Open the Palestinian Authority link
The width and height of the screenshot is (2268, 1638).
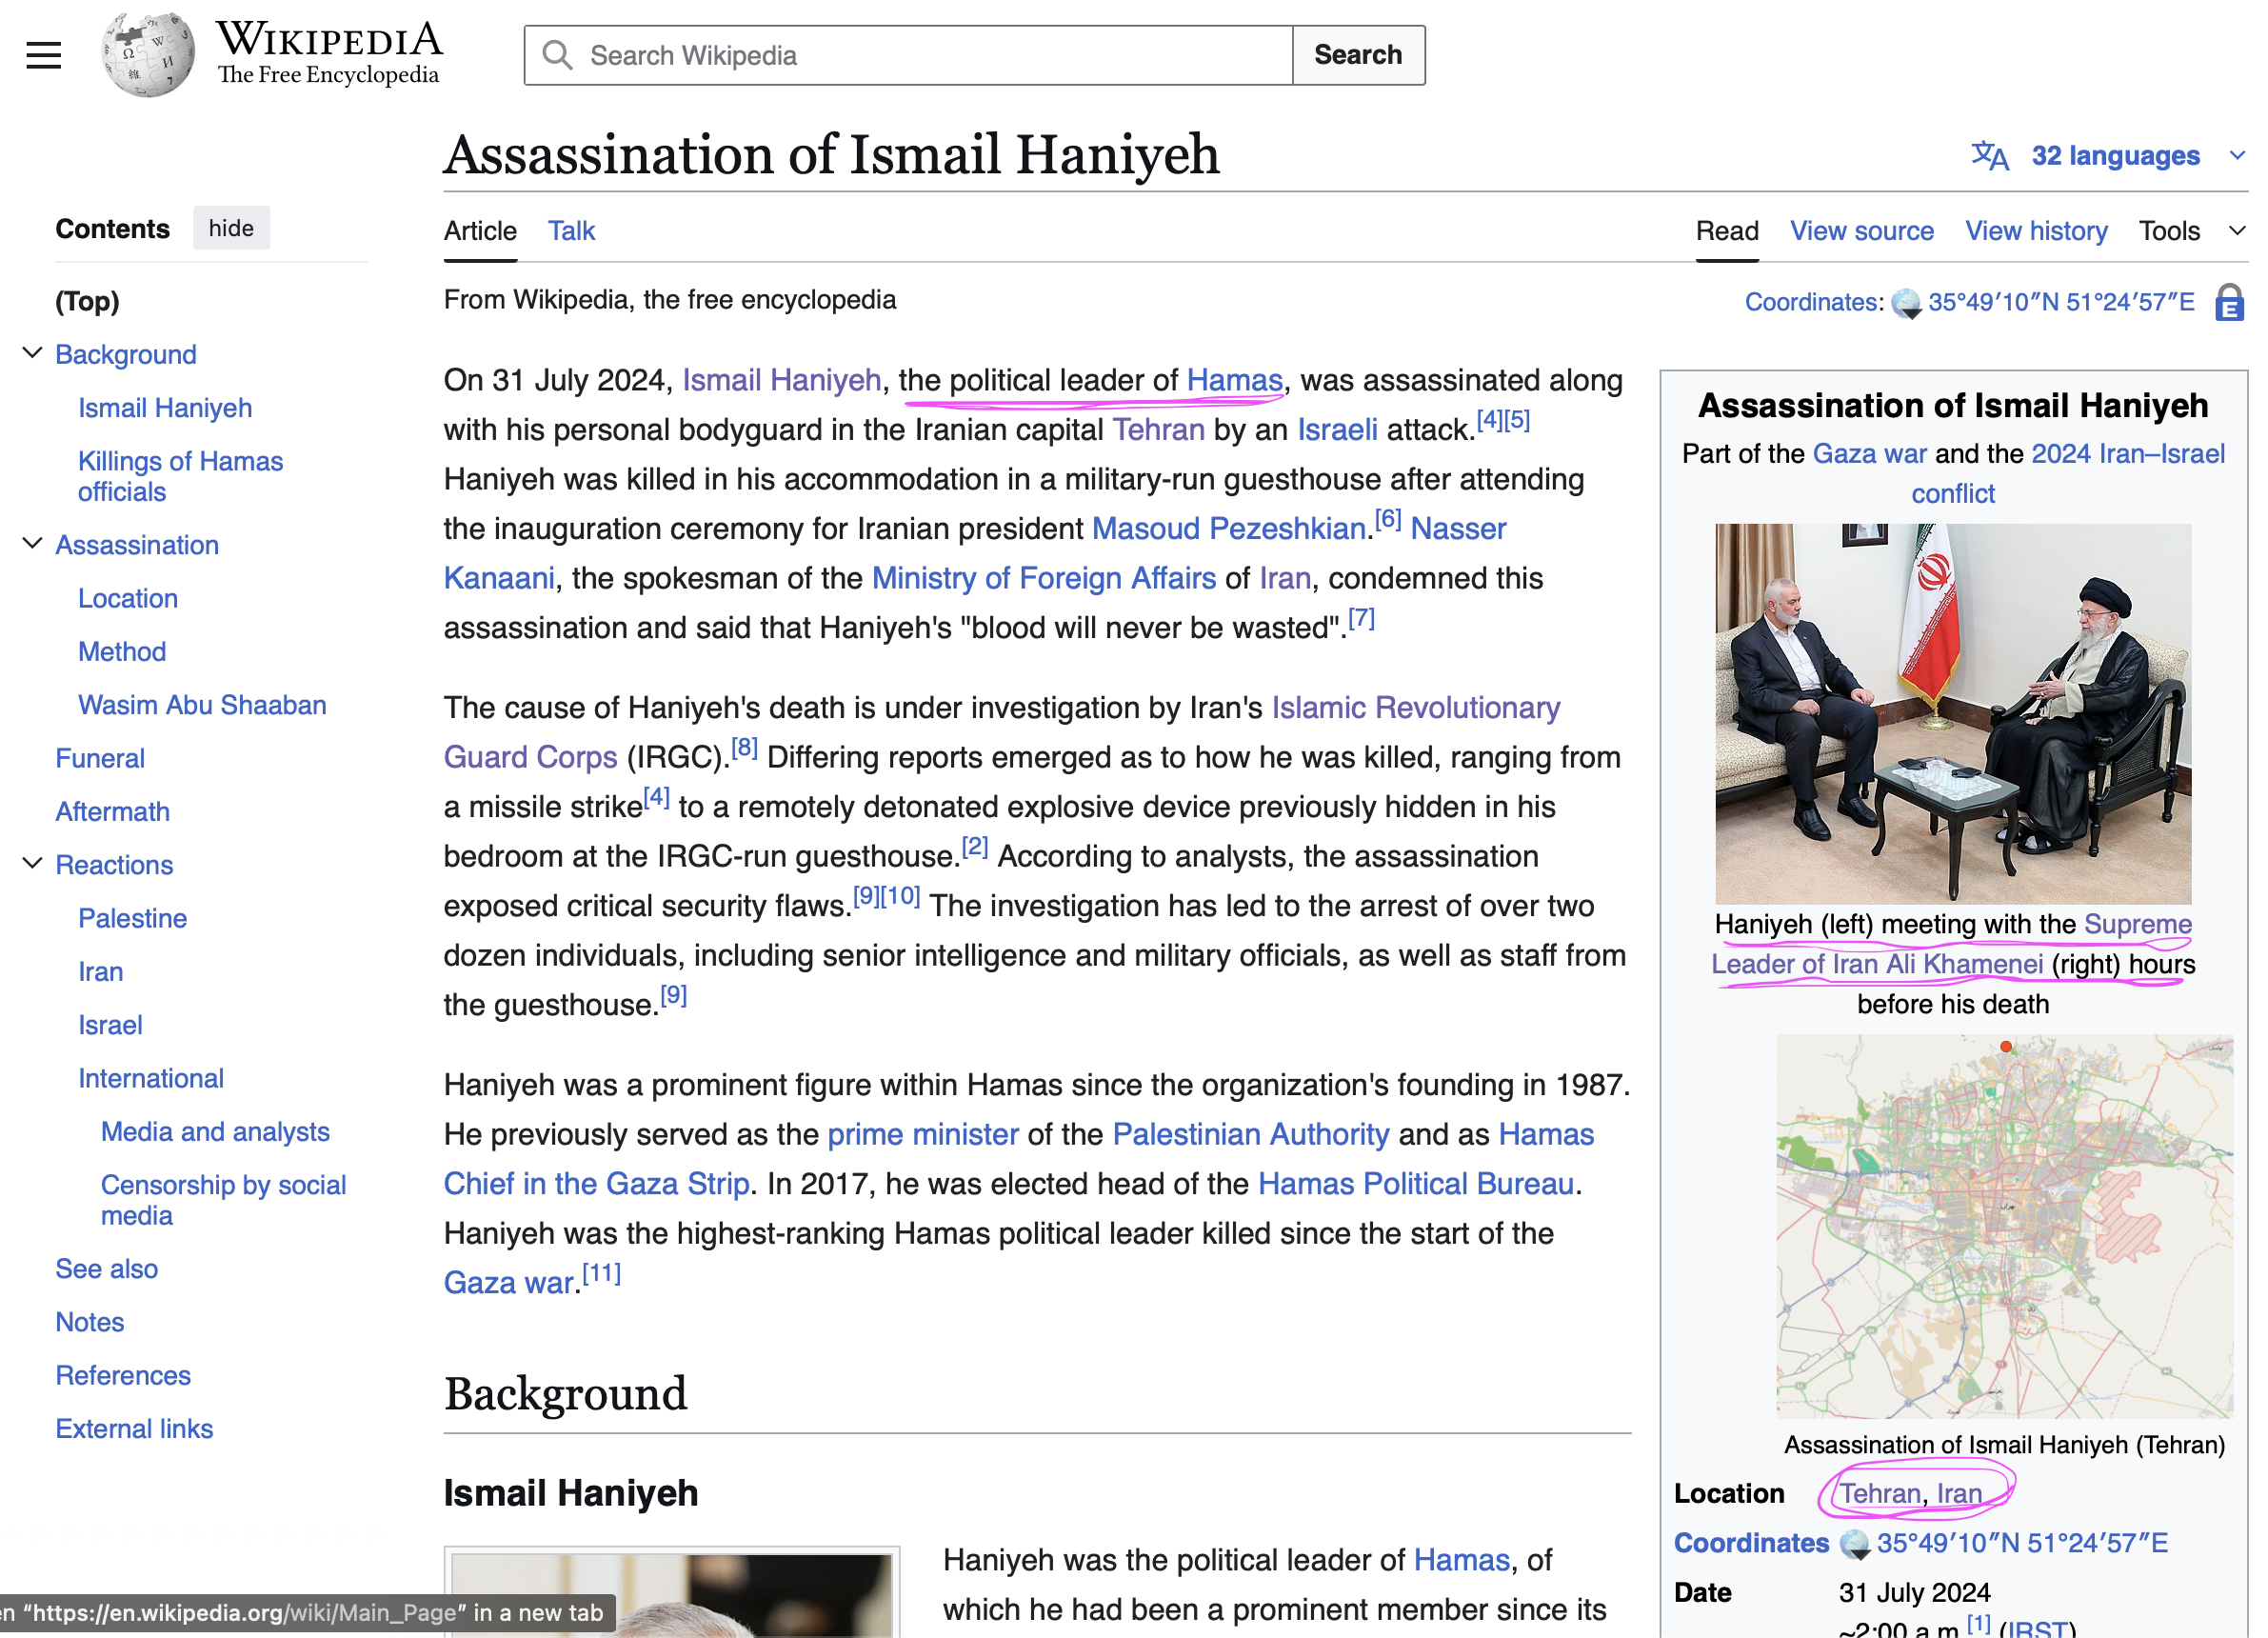pyautogui.click(x=1251, y=1134)
